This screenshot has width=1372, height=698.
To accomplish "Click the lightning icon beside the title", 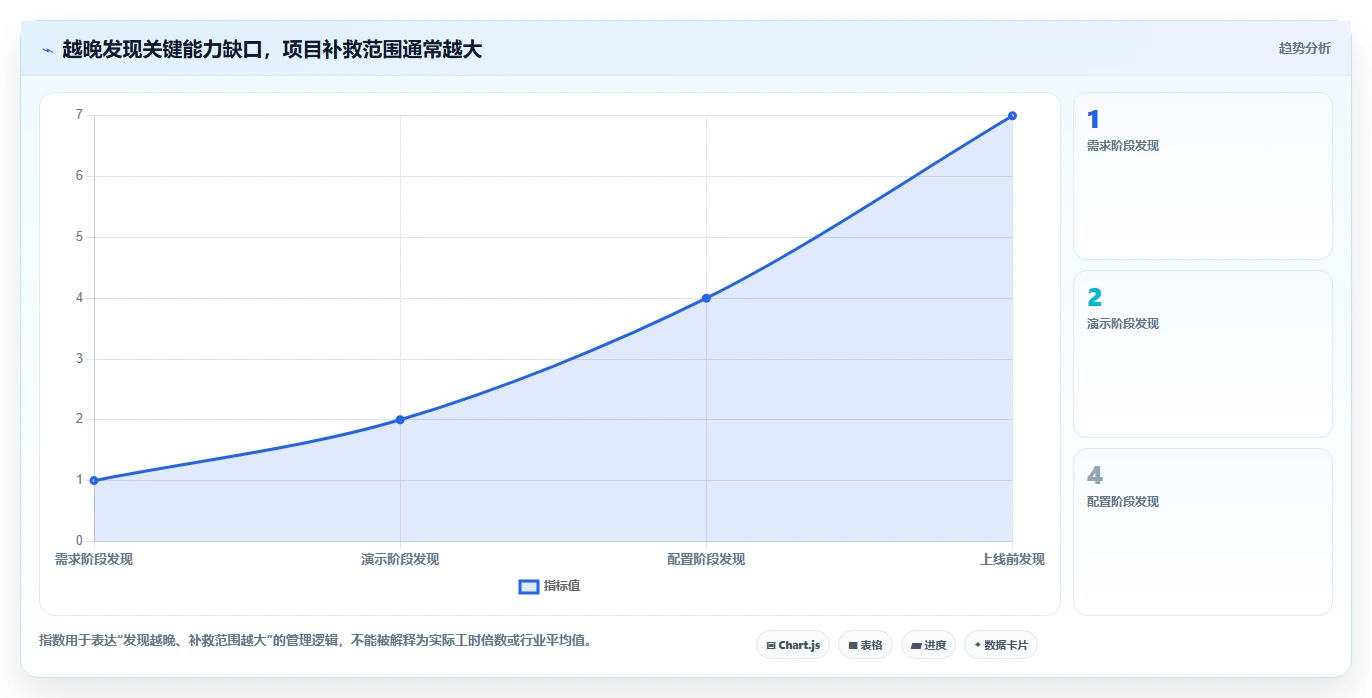I will (x=47, y=50).
